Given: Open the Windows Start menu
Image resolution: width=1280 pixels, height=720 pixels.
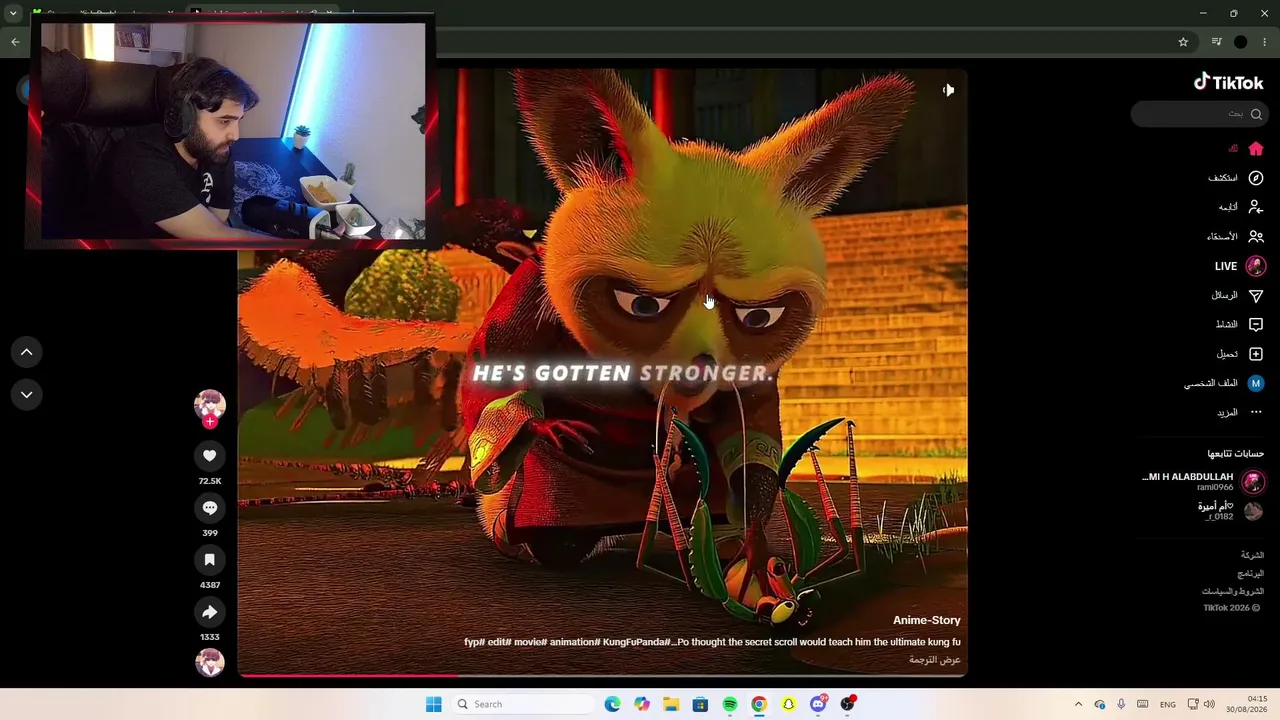Looking at the screenshot, I should coord(433,704).
